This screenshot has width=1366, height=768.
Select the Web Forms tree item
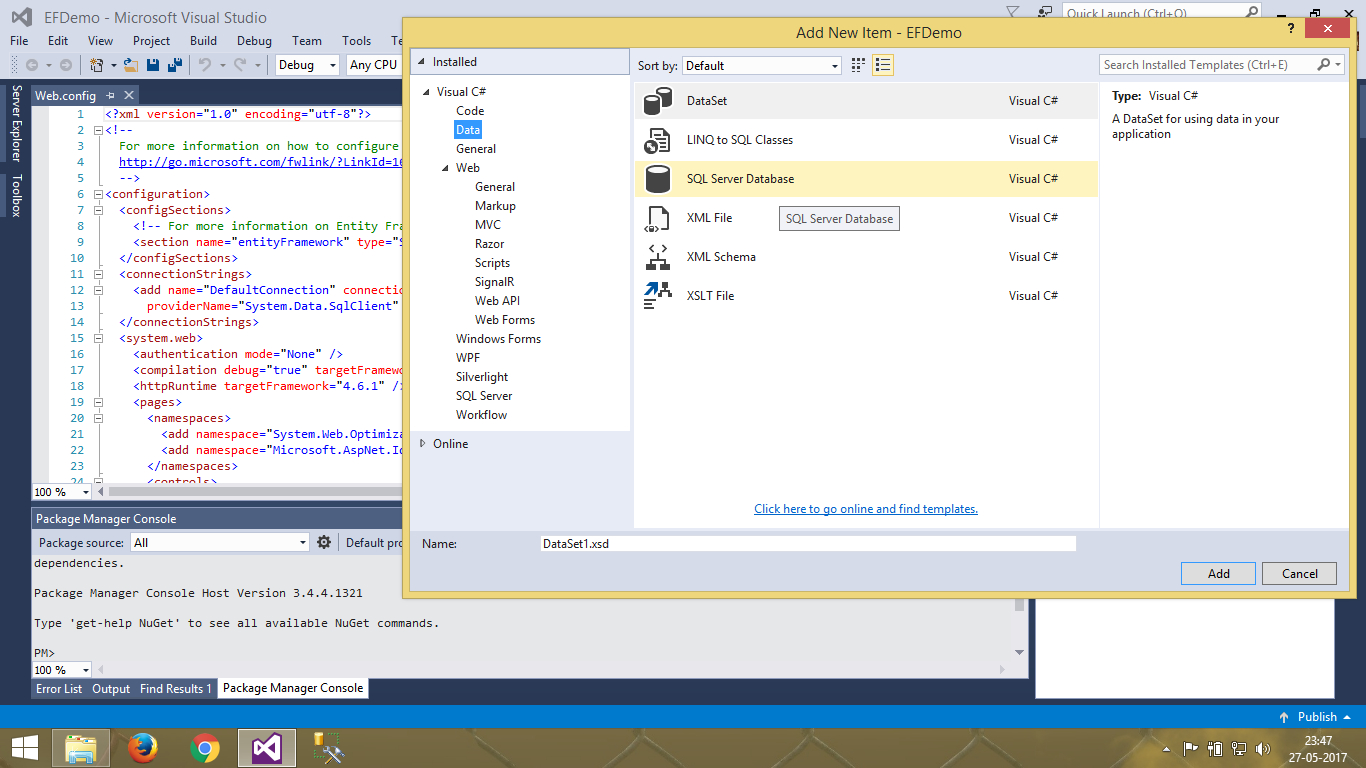[505, 320]
